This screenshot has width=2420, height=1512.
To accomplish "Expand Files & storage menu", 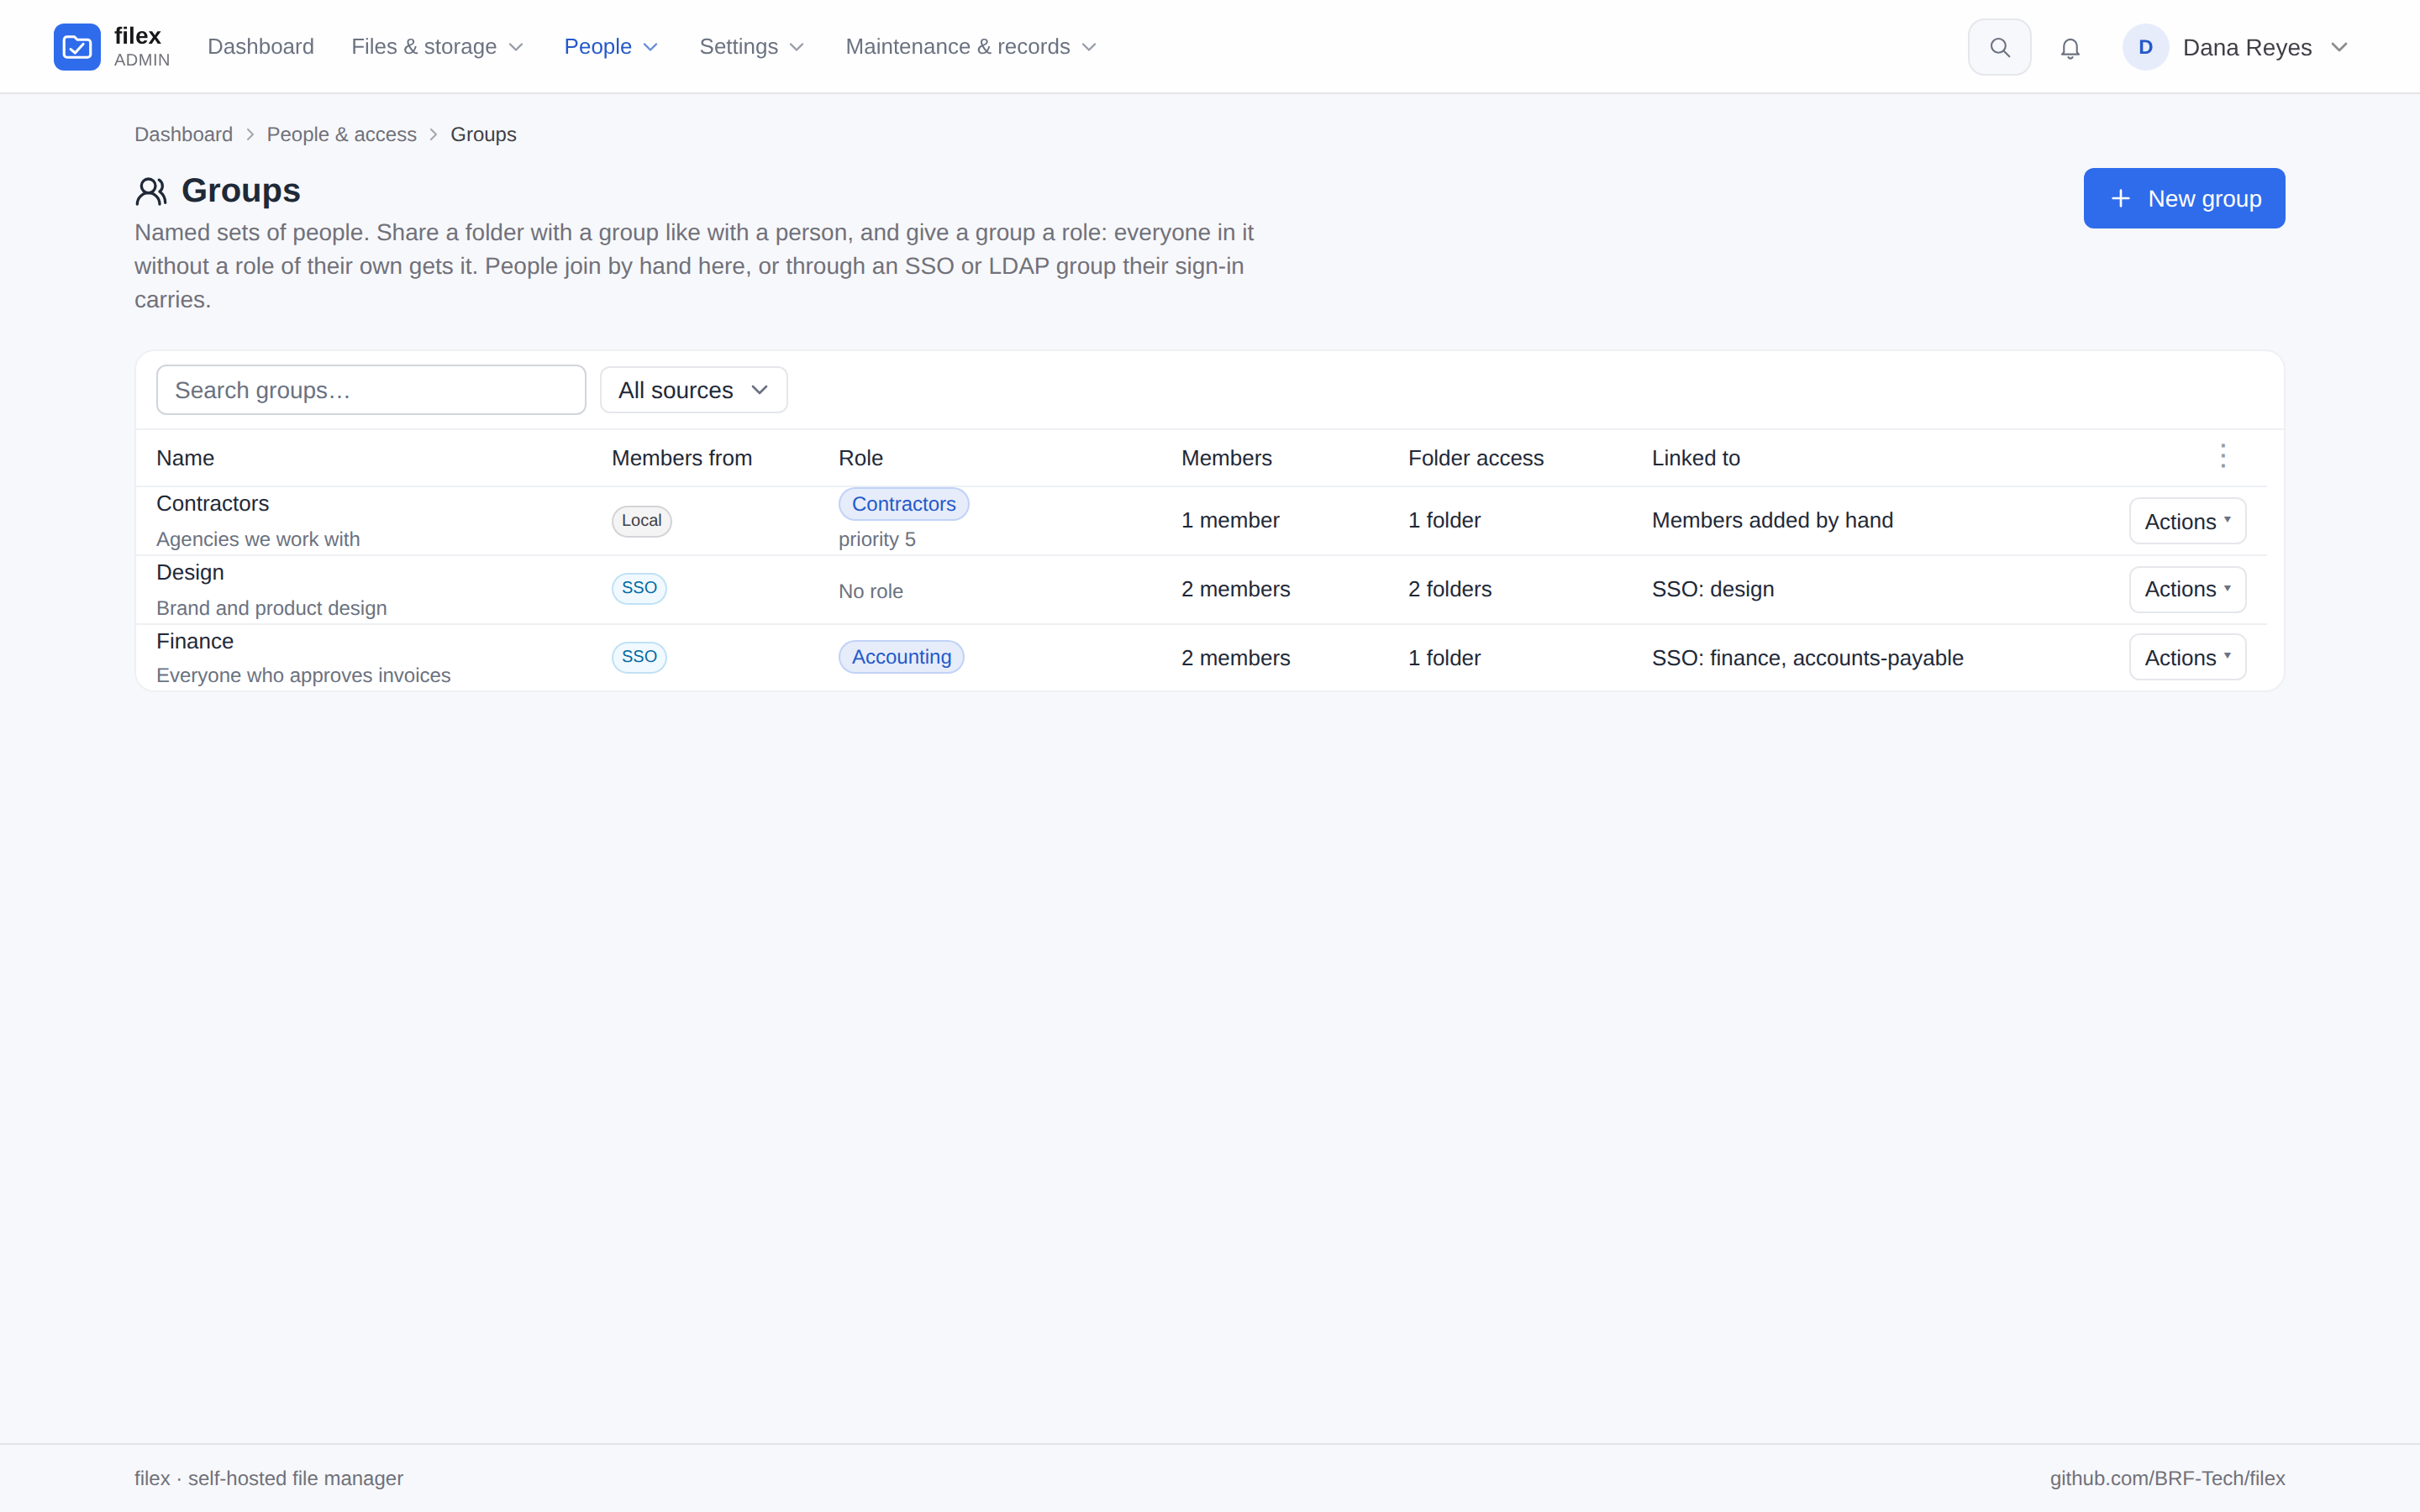I will coord(437,47).
